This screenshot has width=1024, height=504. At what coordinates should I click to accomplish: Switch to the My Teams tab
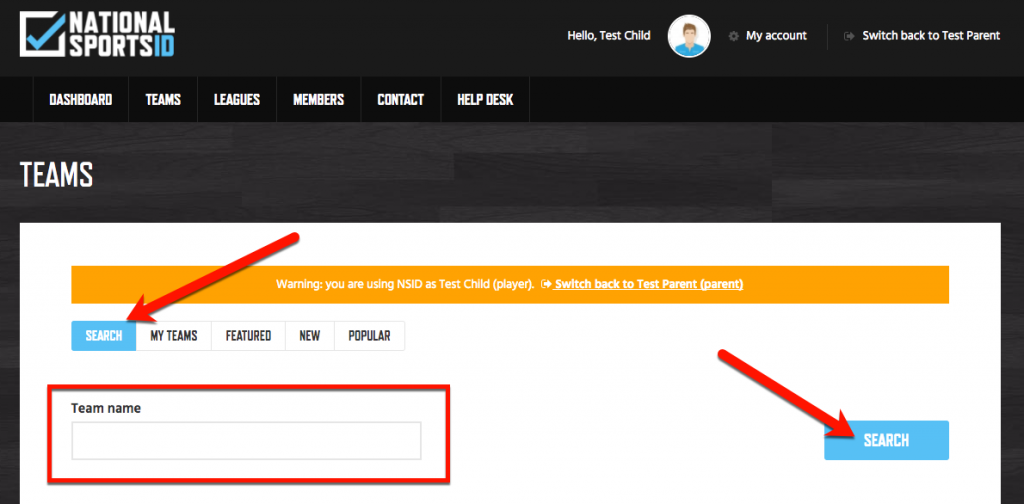tap(174, 336)
